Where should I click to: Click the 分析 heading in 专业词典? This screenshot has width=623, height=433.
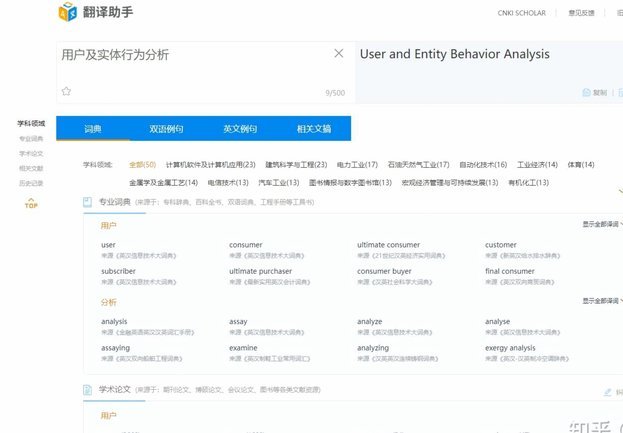click(x=108, y=302)
